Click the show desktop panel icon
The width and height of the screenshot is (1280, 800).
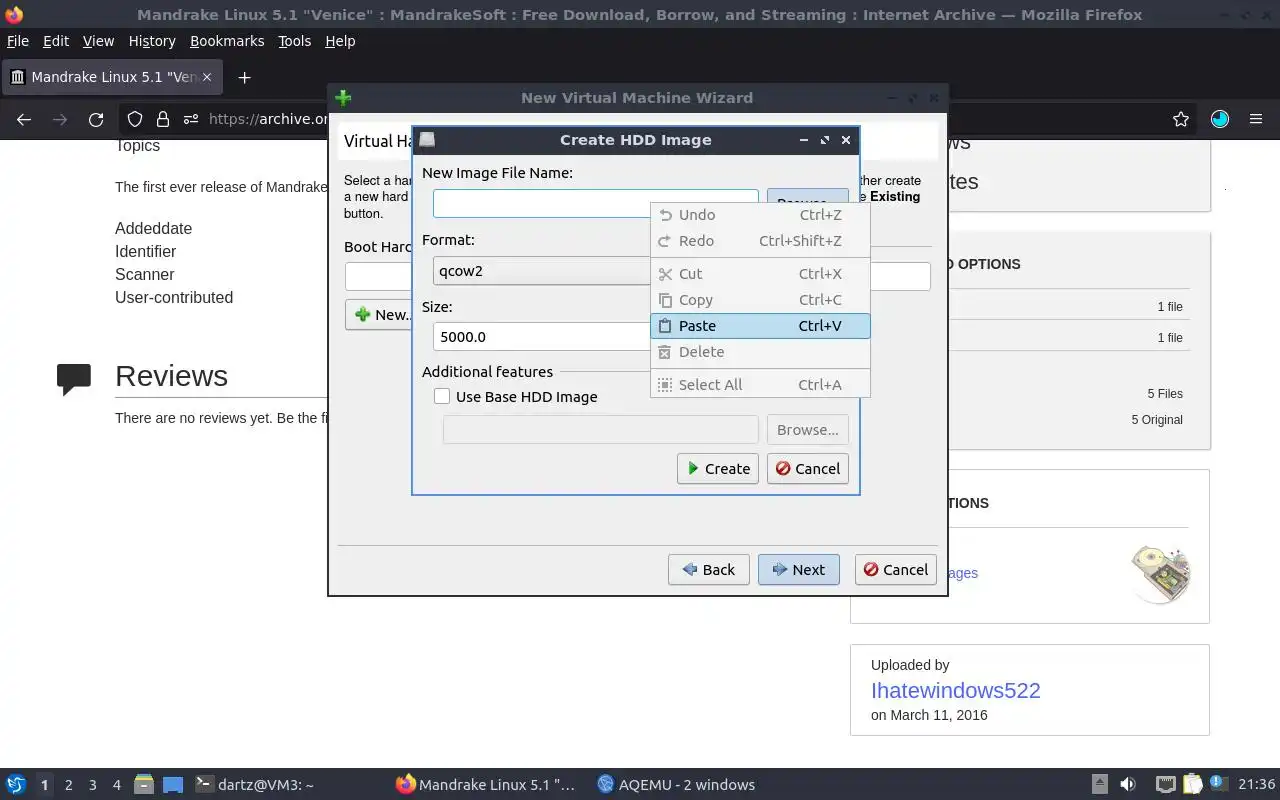click(173, 785)
